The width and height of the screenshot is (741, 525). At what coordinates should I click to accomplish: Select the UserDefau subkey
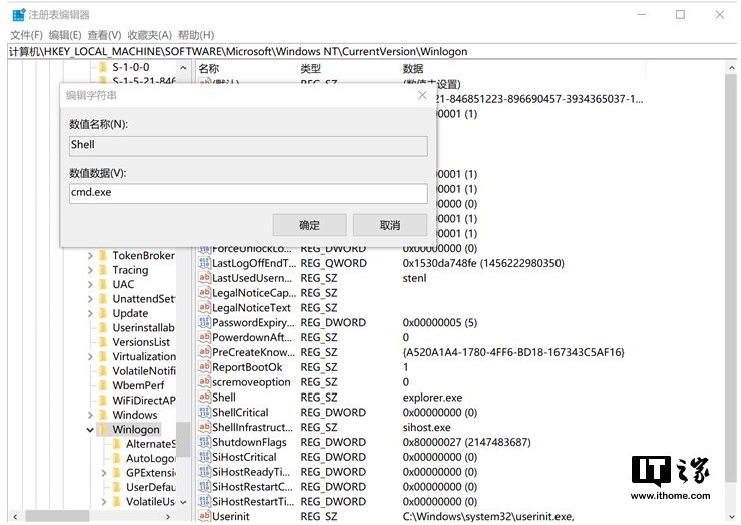150,487
